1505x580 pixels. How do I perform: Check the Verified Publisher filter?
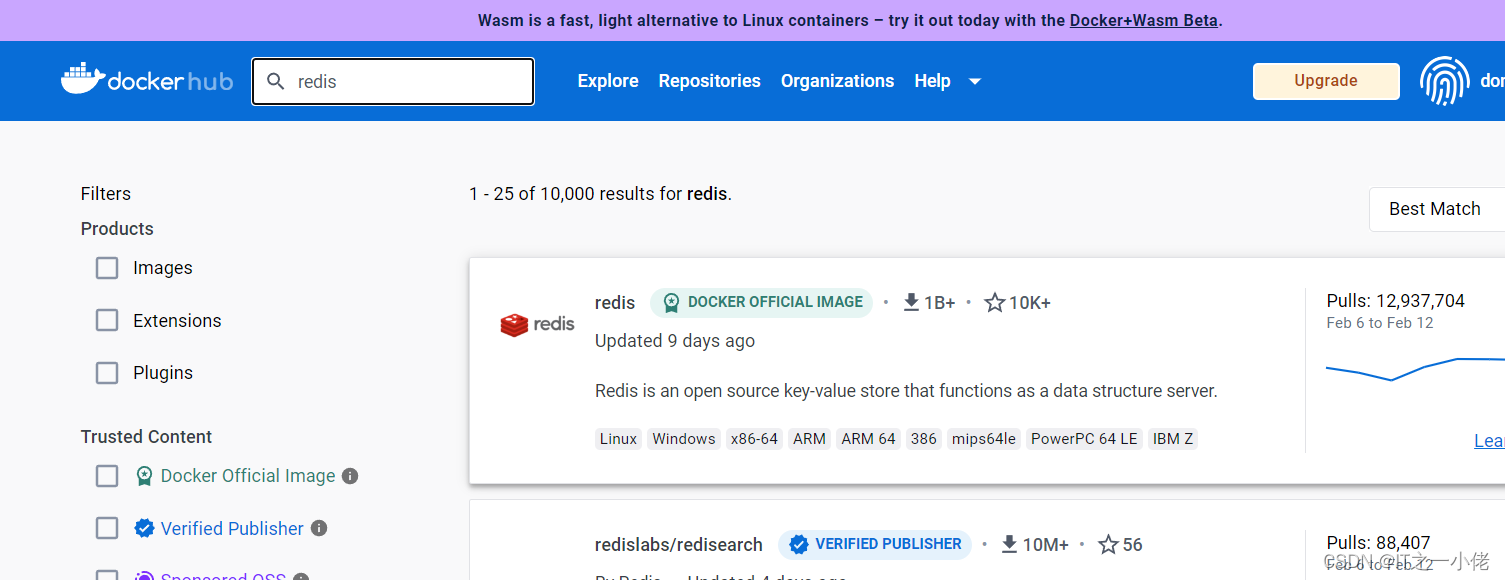pos(107,528)
